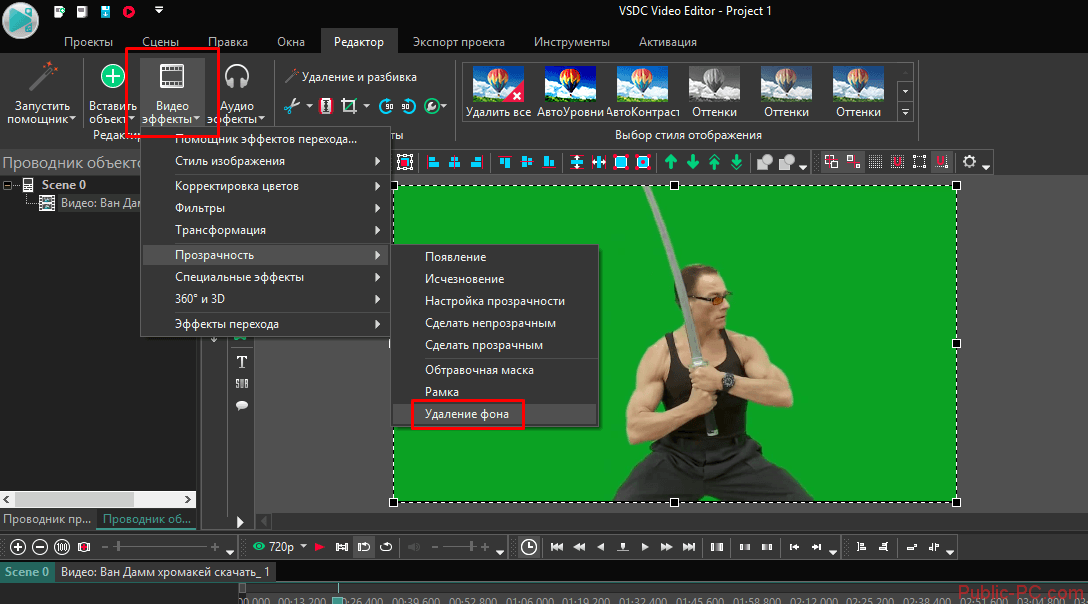
Task: Click align bottom edges icon
Action: tap(549, 162)
